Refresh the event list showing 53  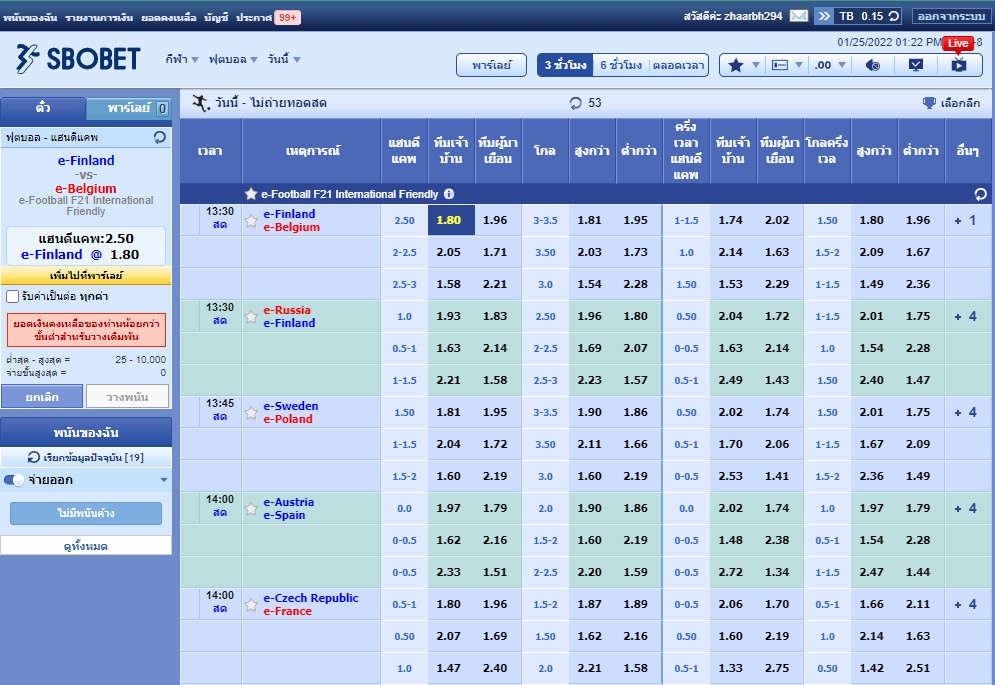tap(576, 103)
